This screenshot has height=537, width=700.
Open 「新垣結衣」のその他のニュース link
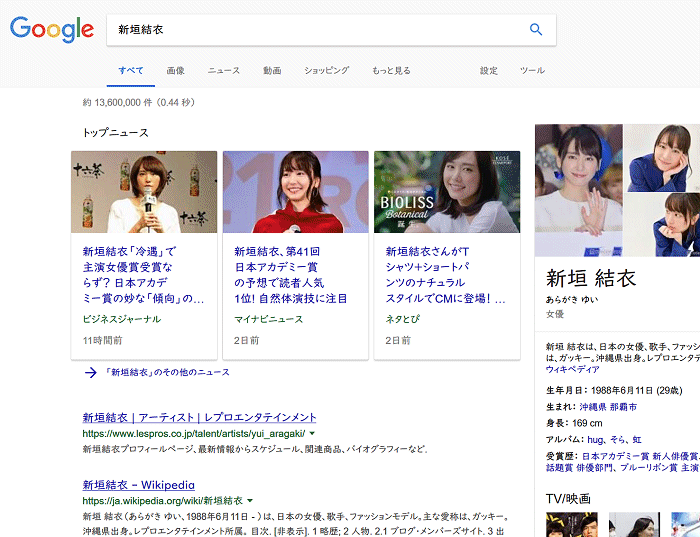click(x=167, y=372)
